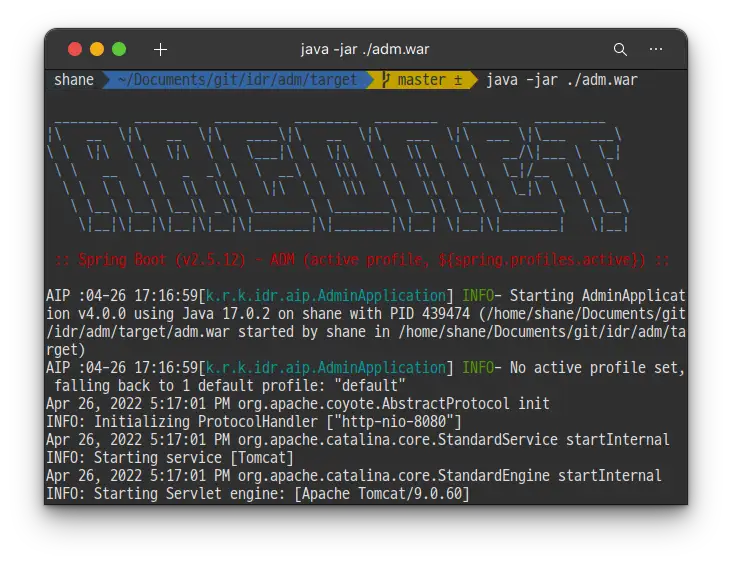Click the green INFO label before 'Starting AdminApplication'

pyautogui.click(x=478, y=296)
